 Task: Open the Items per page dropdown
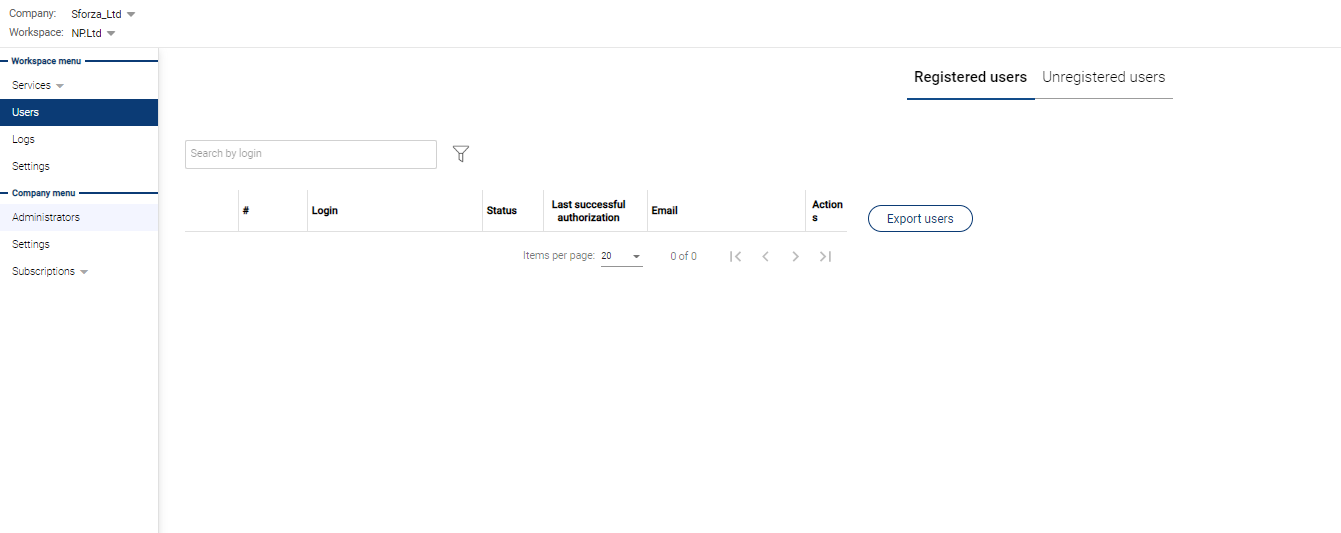click(x=621, y=257)
